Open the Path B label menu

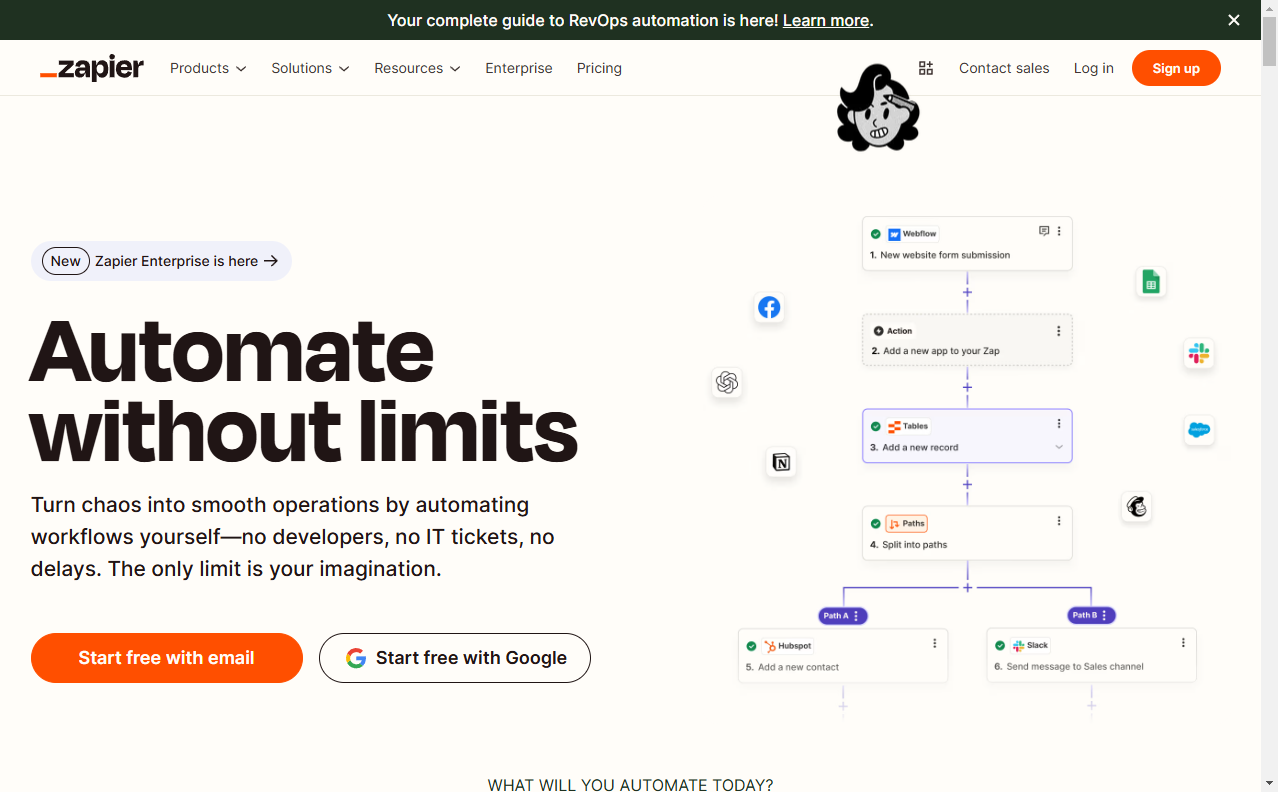tap(1091, 616)
